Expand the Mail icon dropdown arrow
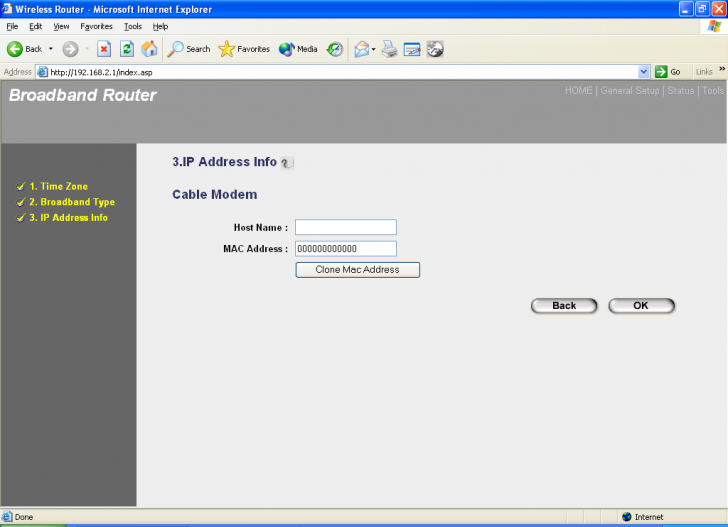 (373, 48)
